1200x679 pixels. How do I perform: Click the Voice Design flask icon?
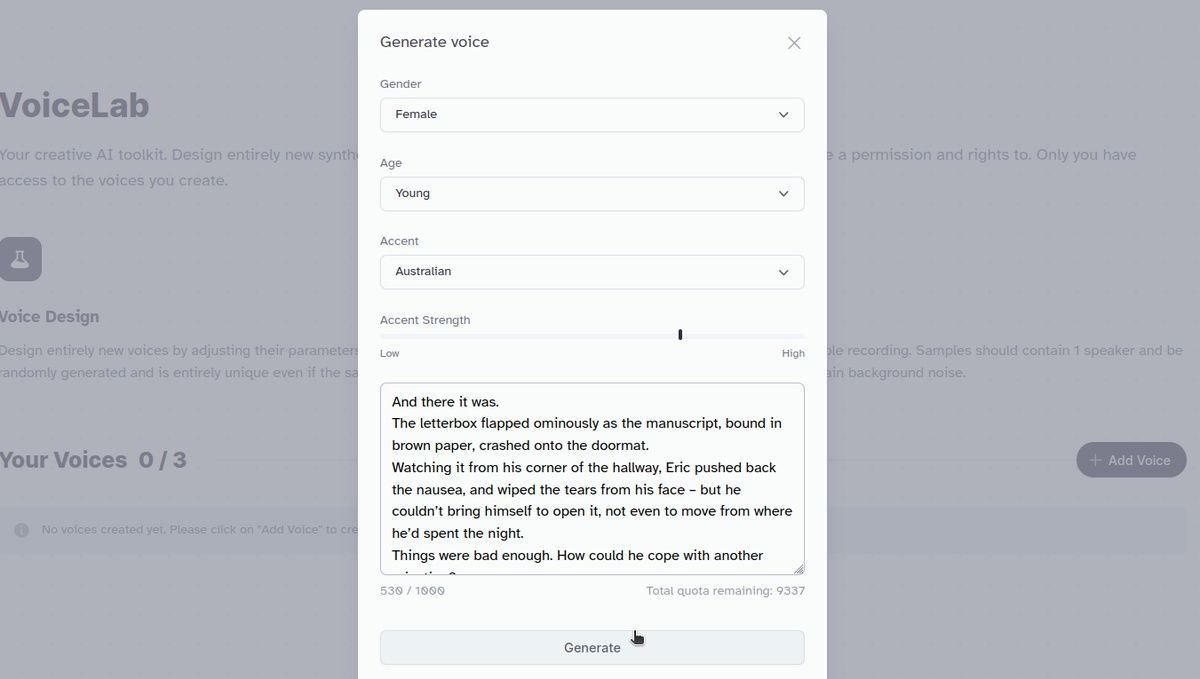coord(20,258)
